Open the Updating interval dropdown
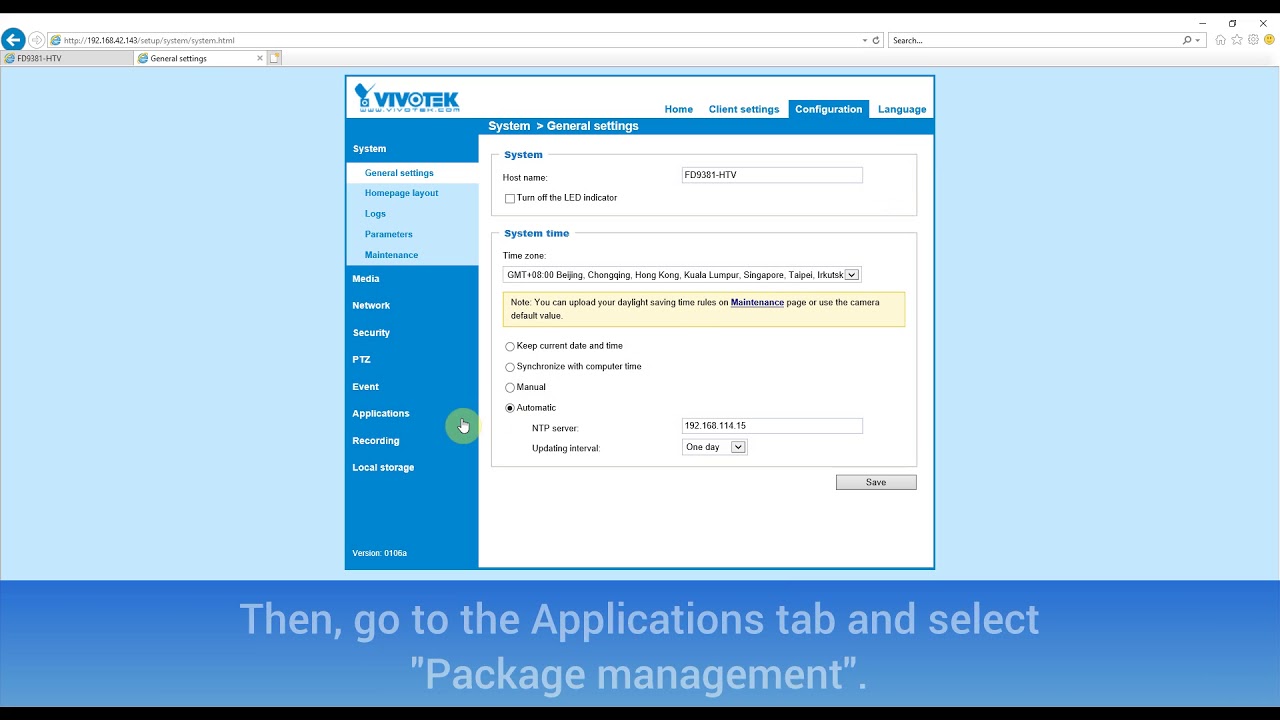Viewport: 1280px width, 720px height. (x=715, y=448)
